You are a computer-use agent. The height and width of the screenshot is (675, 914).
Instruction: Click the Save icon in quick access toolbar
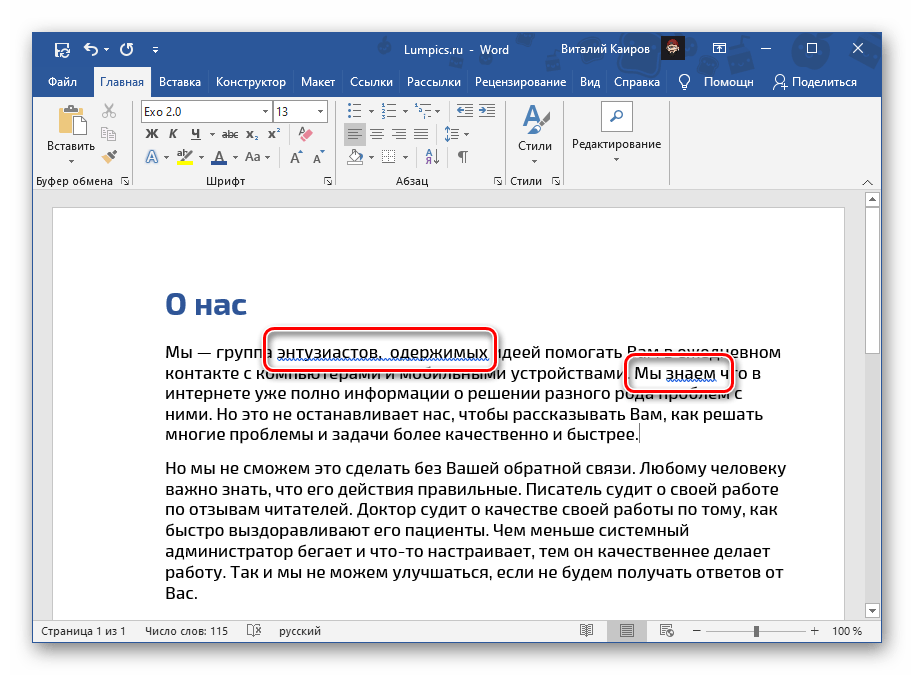(x=62, y=50)
